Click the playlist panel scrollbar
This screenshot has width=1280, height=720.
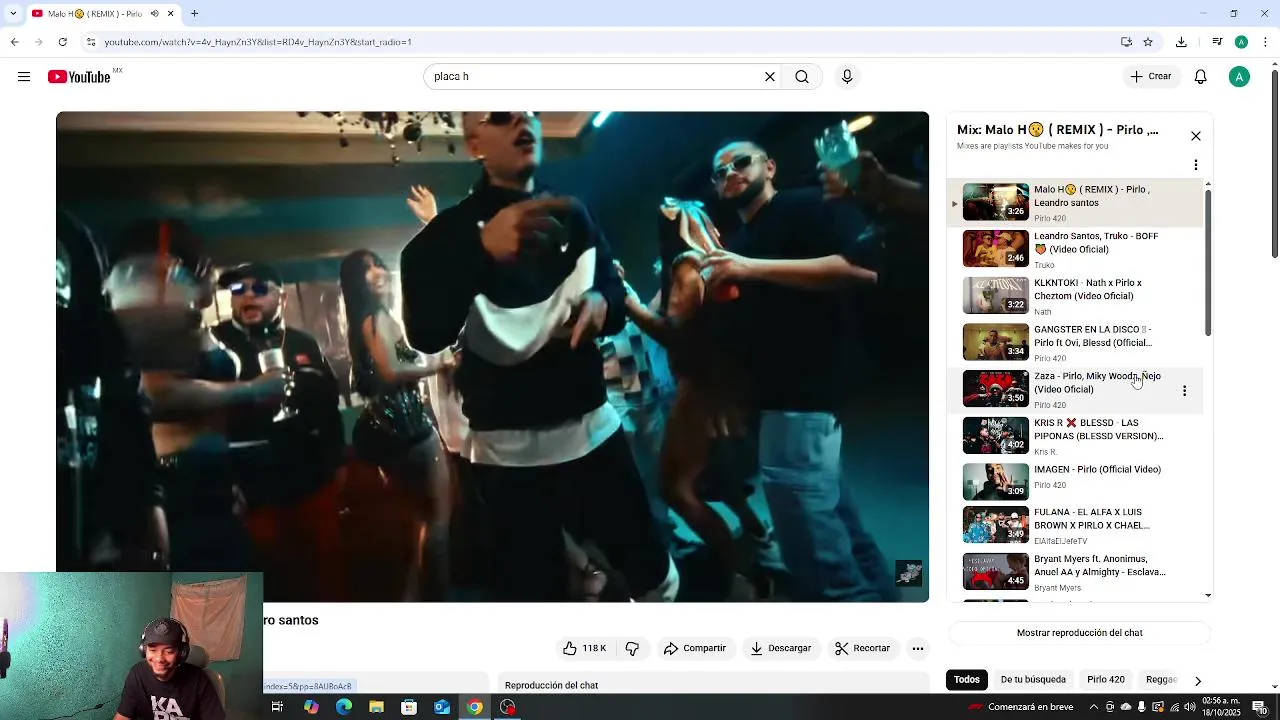[x=1208, y=262]
